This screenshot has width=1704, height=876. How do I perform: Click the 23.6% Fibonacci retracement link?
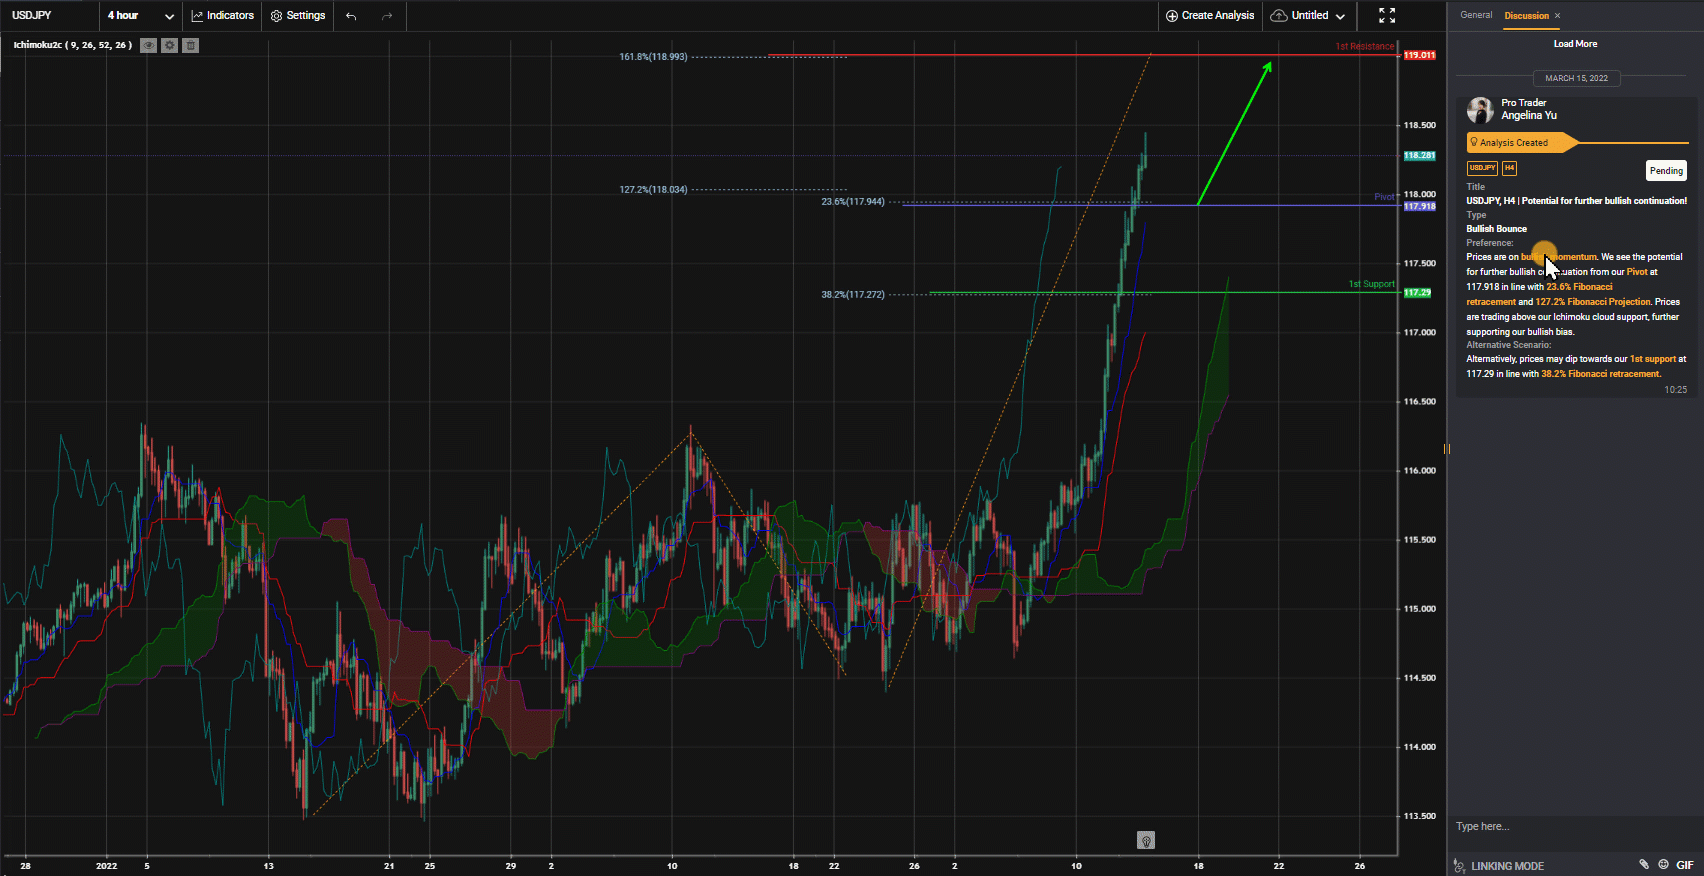click(1539, 294)
